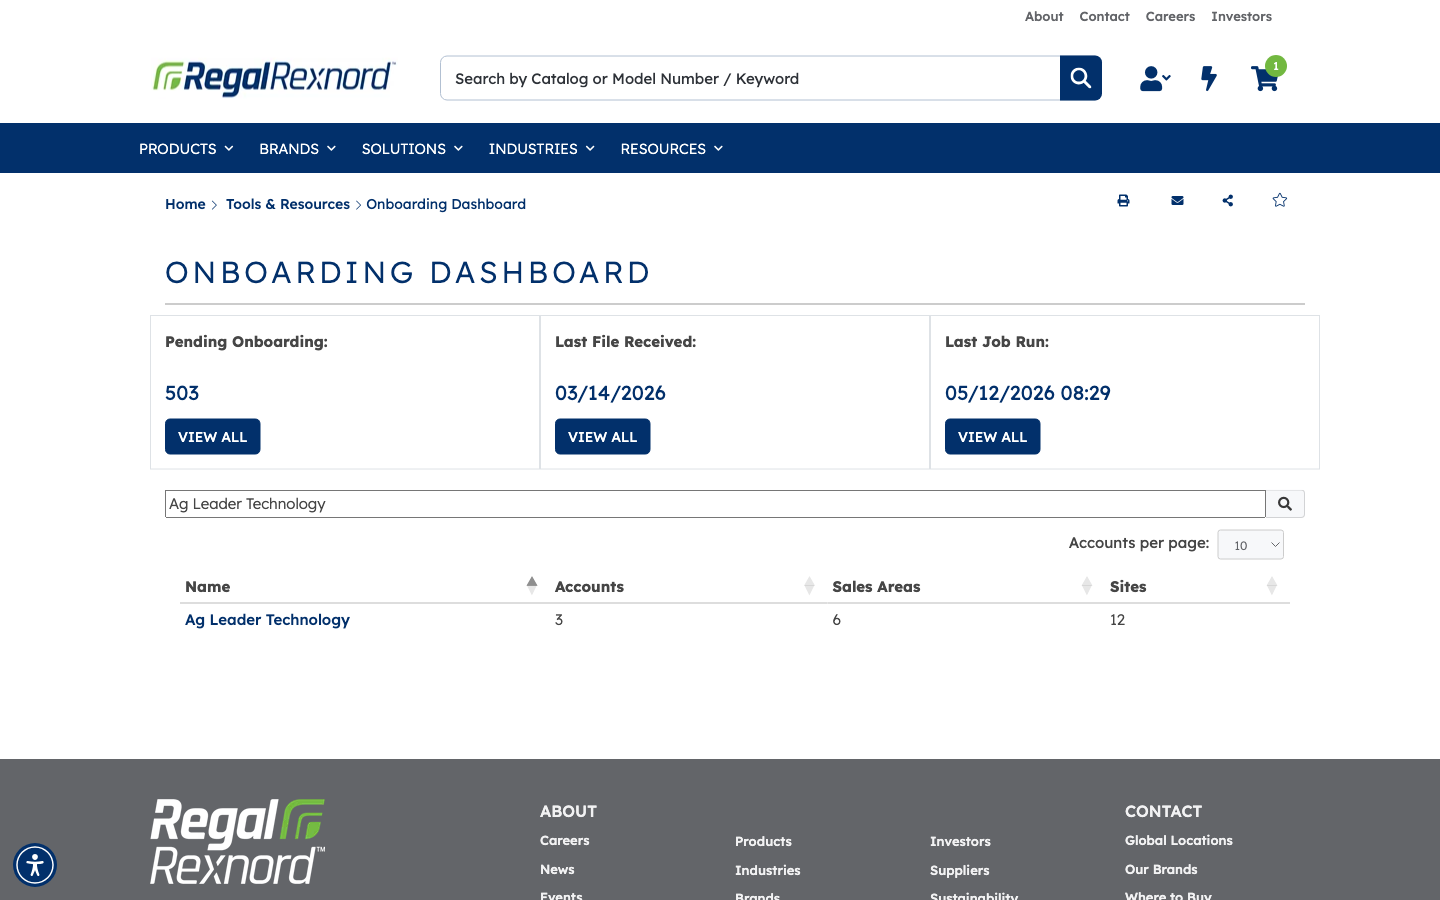Open the Contact top link
This screenshot has height=900, width=1440.
[1104, 16]
